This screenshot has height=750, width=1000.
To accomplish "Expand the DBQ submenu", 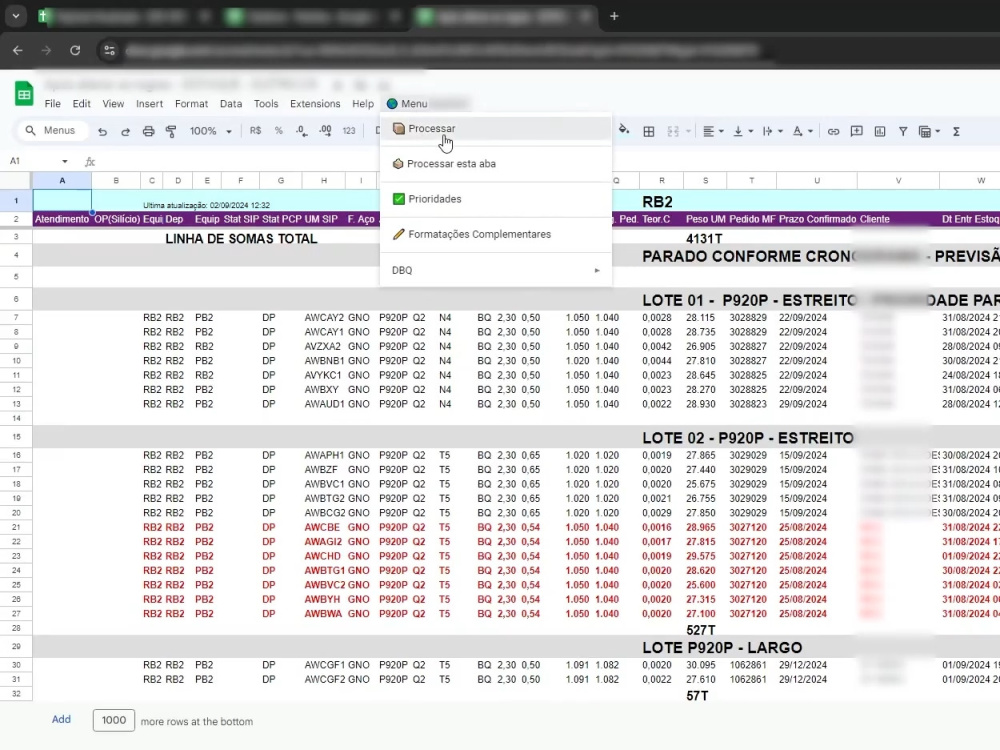I will coord(496,270).
